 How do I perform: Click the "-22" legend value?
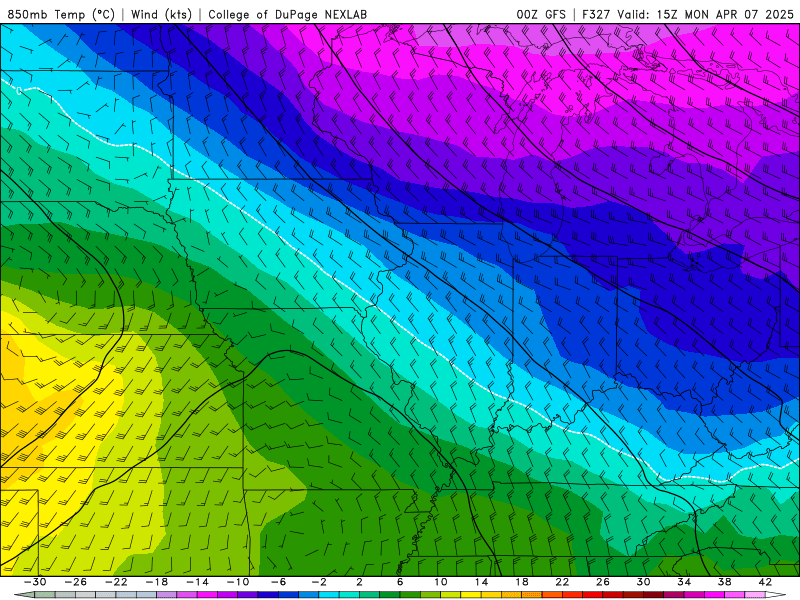point(116,582)
